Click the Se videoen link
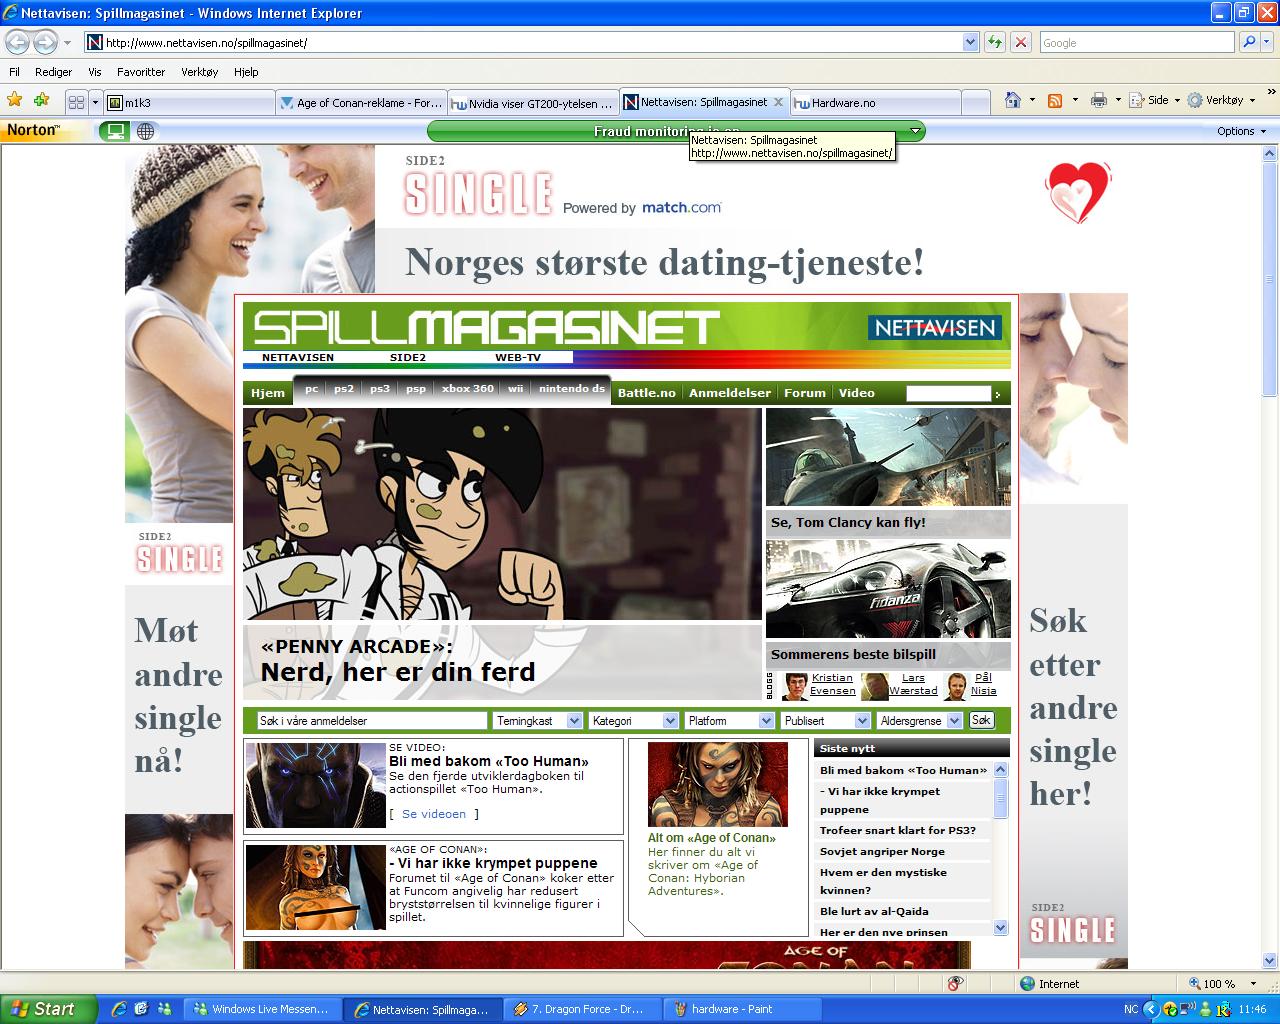The height and width of the screenshot is (1024, 1280). (434, 814)
